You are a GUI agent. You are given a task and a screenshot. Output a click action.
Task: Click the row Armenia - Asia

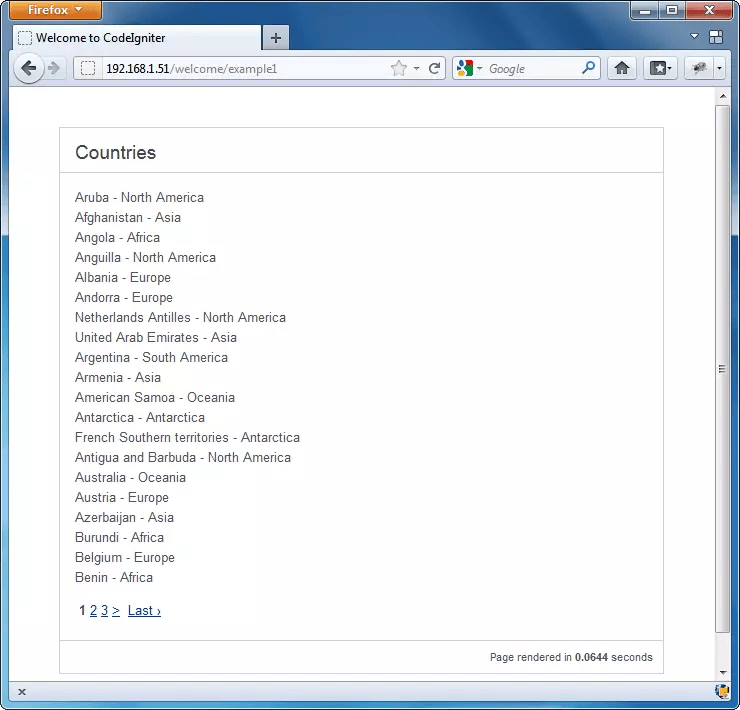(x=118, y=377)
